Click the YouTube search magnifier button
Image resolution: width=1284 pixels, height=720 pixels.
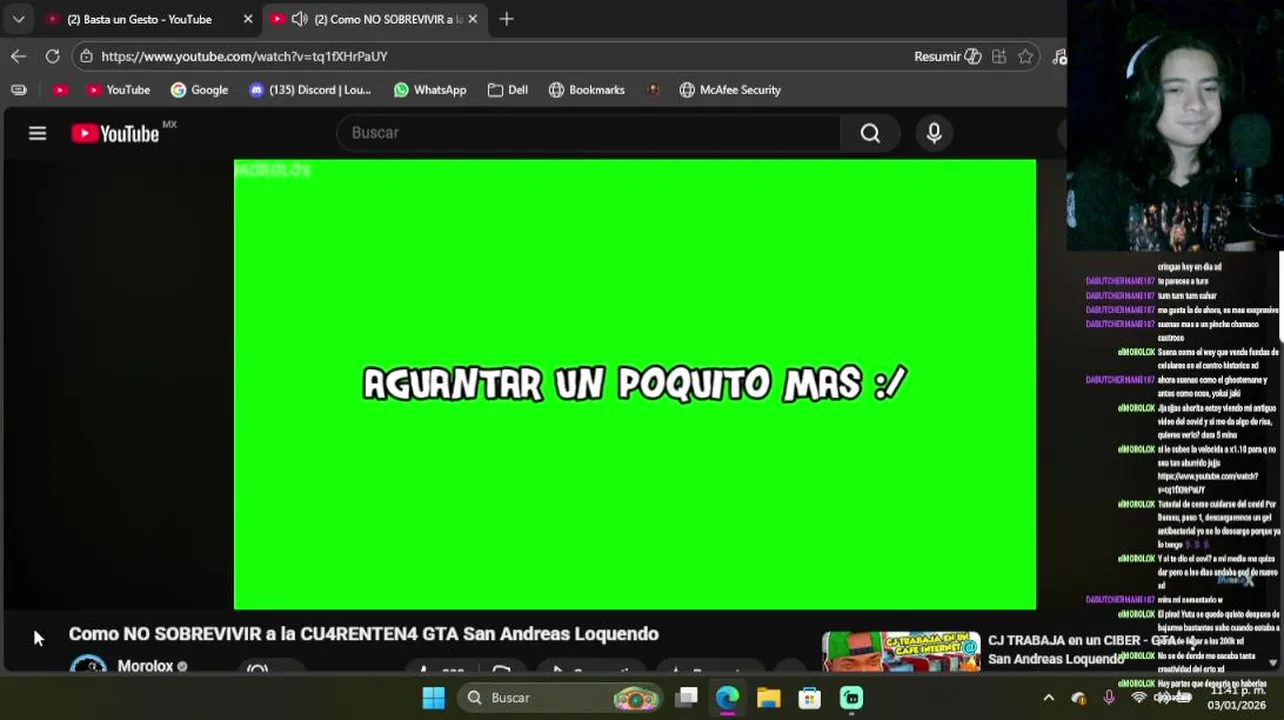coord(870,133)
